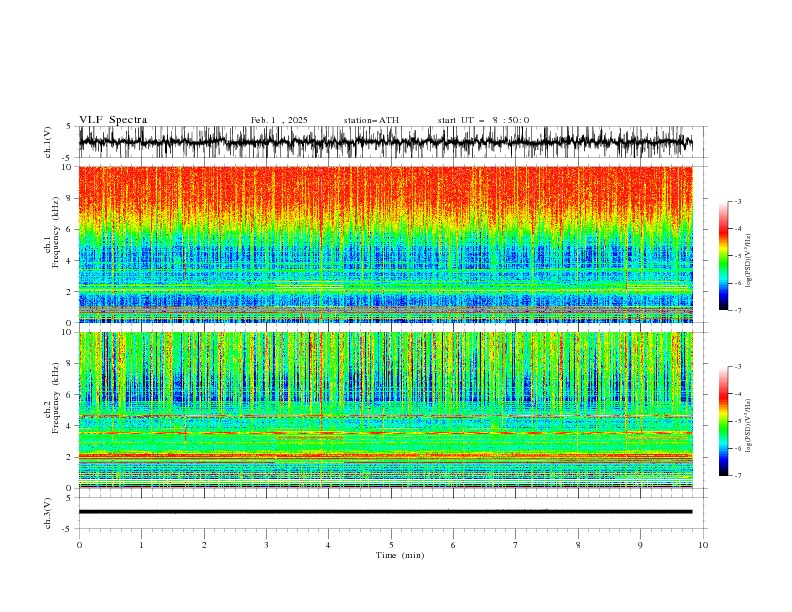The height and width of the screenshot is (612, 792).
Task: Click the "-7" tick on ch.2 colorbar
Action: [737, 475]
